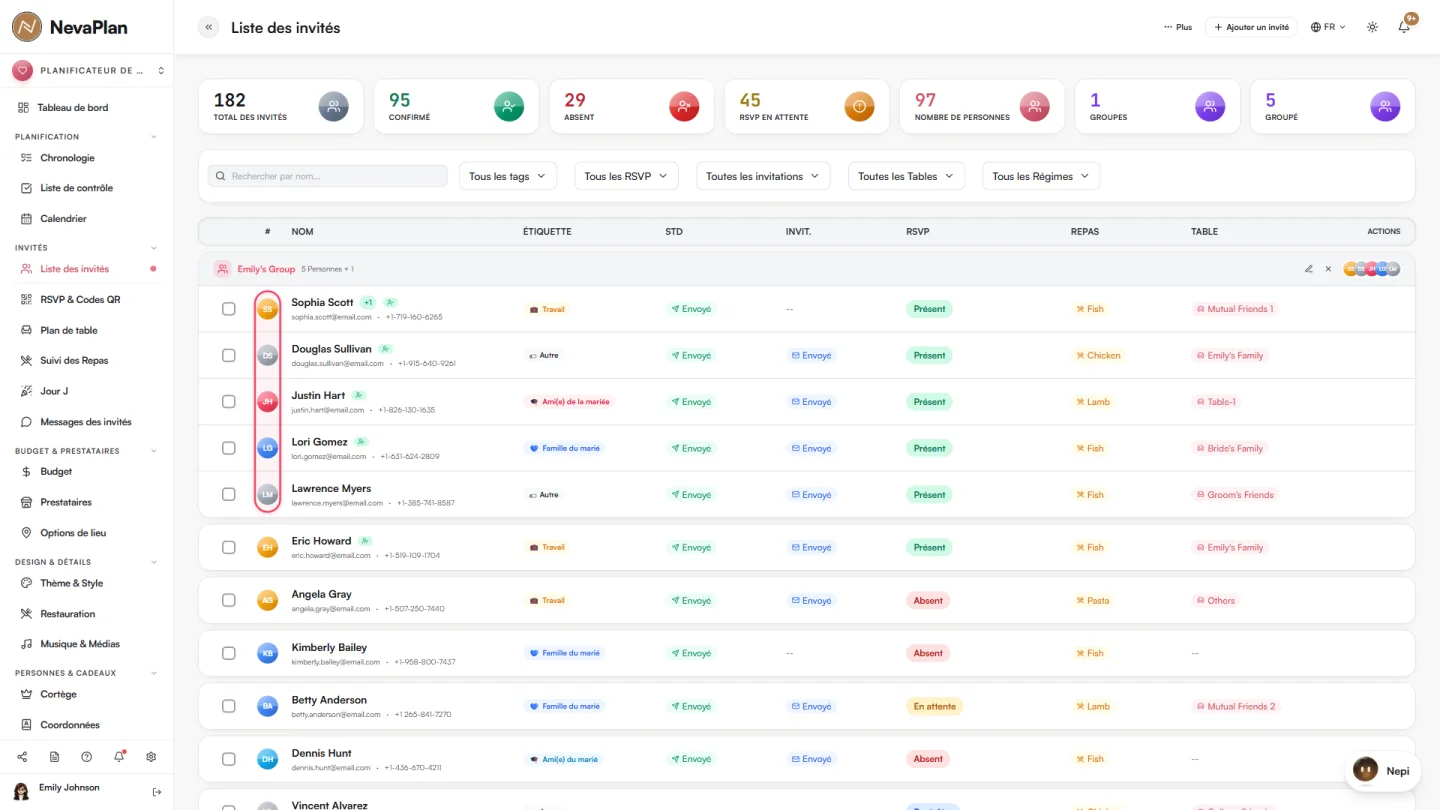This screenshot has height=810, width=1440.
Task: Check the Angela Gray row checkbox
Action: click(229, 600)
